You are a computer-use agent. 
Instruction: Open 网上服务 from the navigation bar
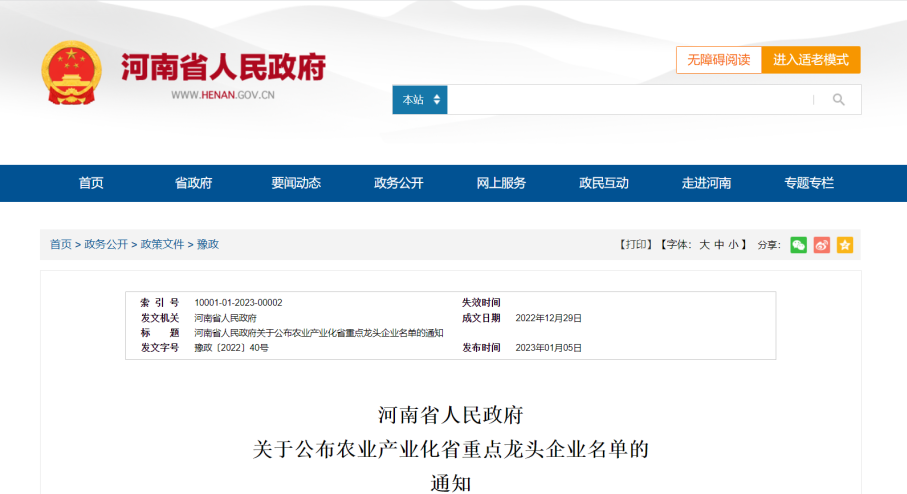(501, 183)
